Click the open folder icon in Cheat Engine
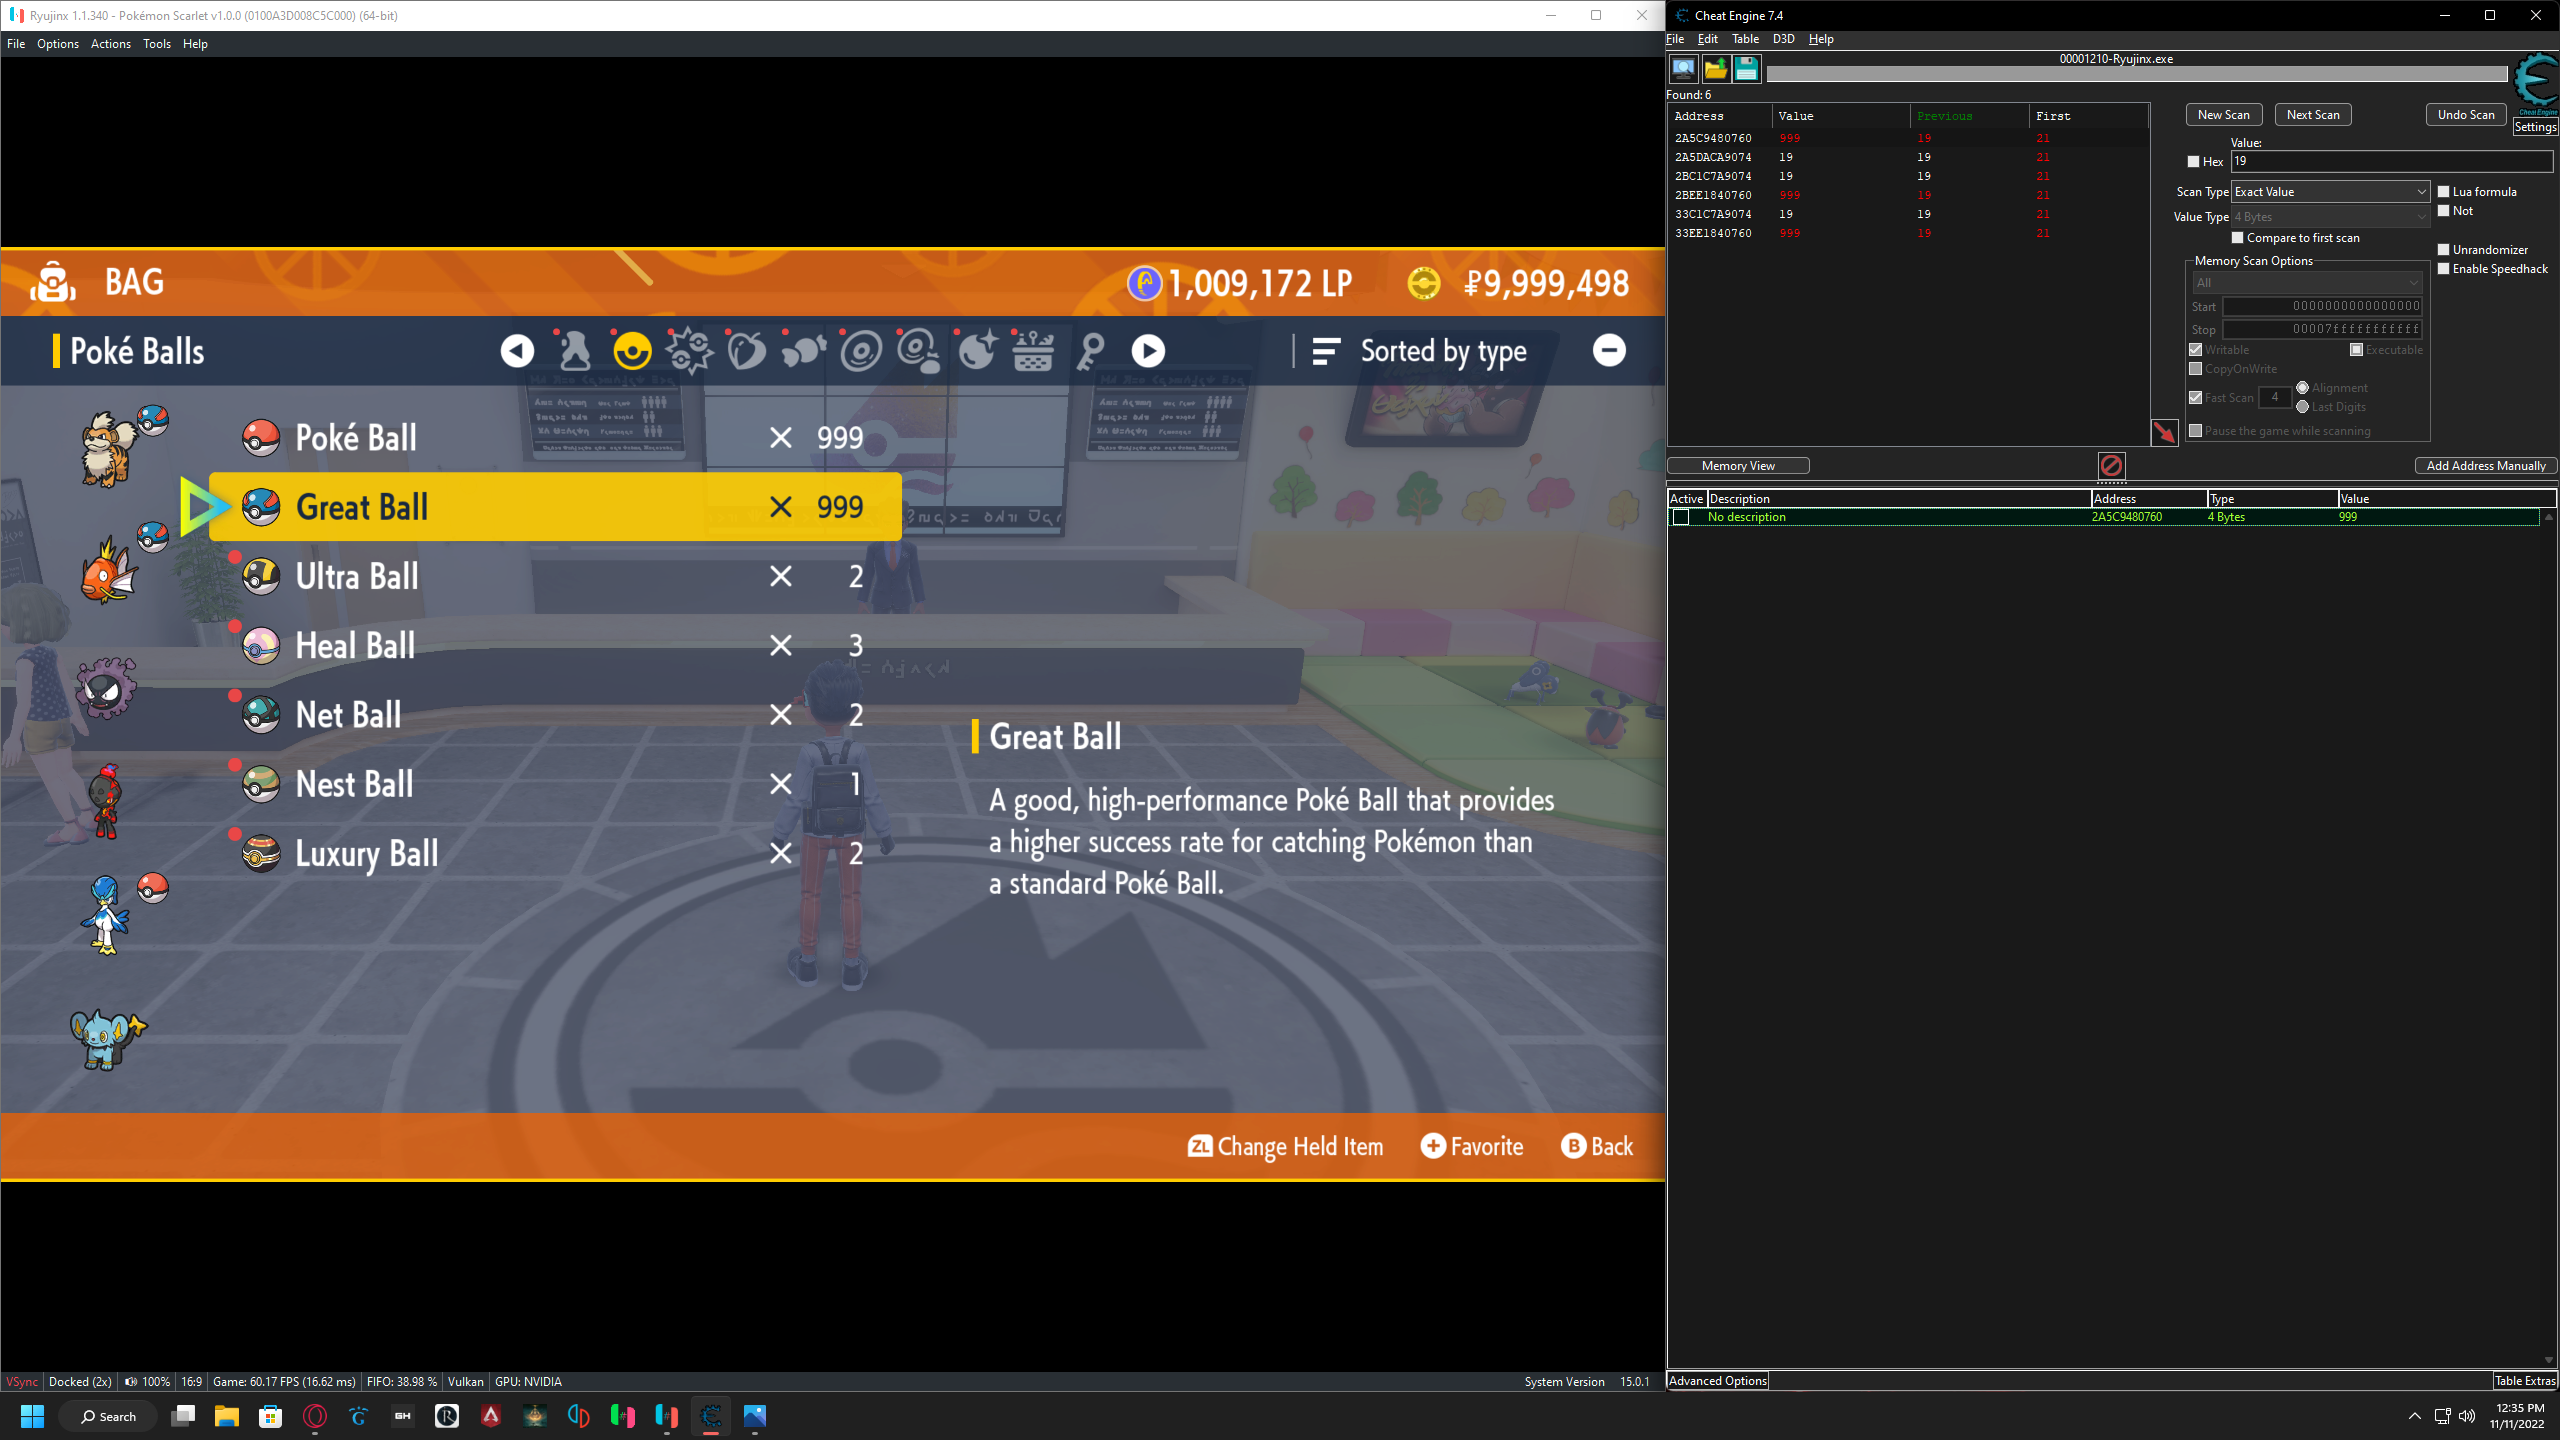Viewport: 2560px width, 1440px height. (x=1716, y=69)
